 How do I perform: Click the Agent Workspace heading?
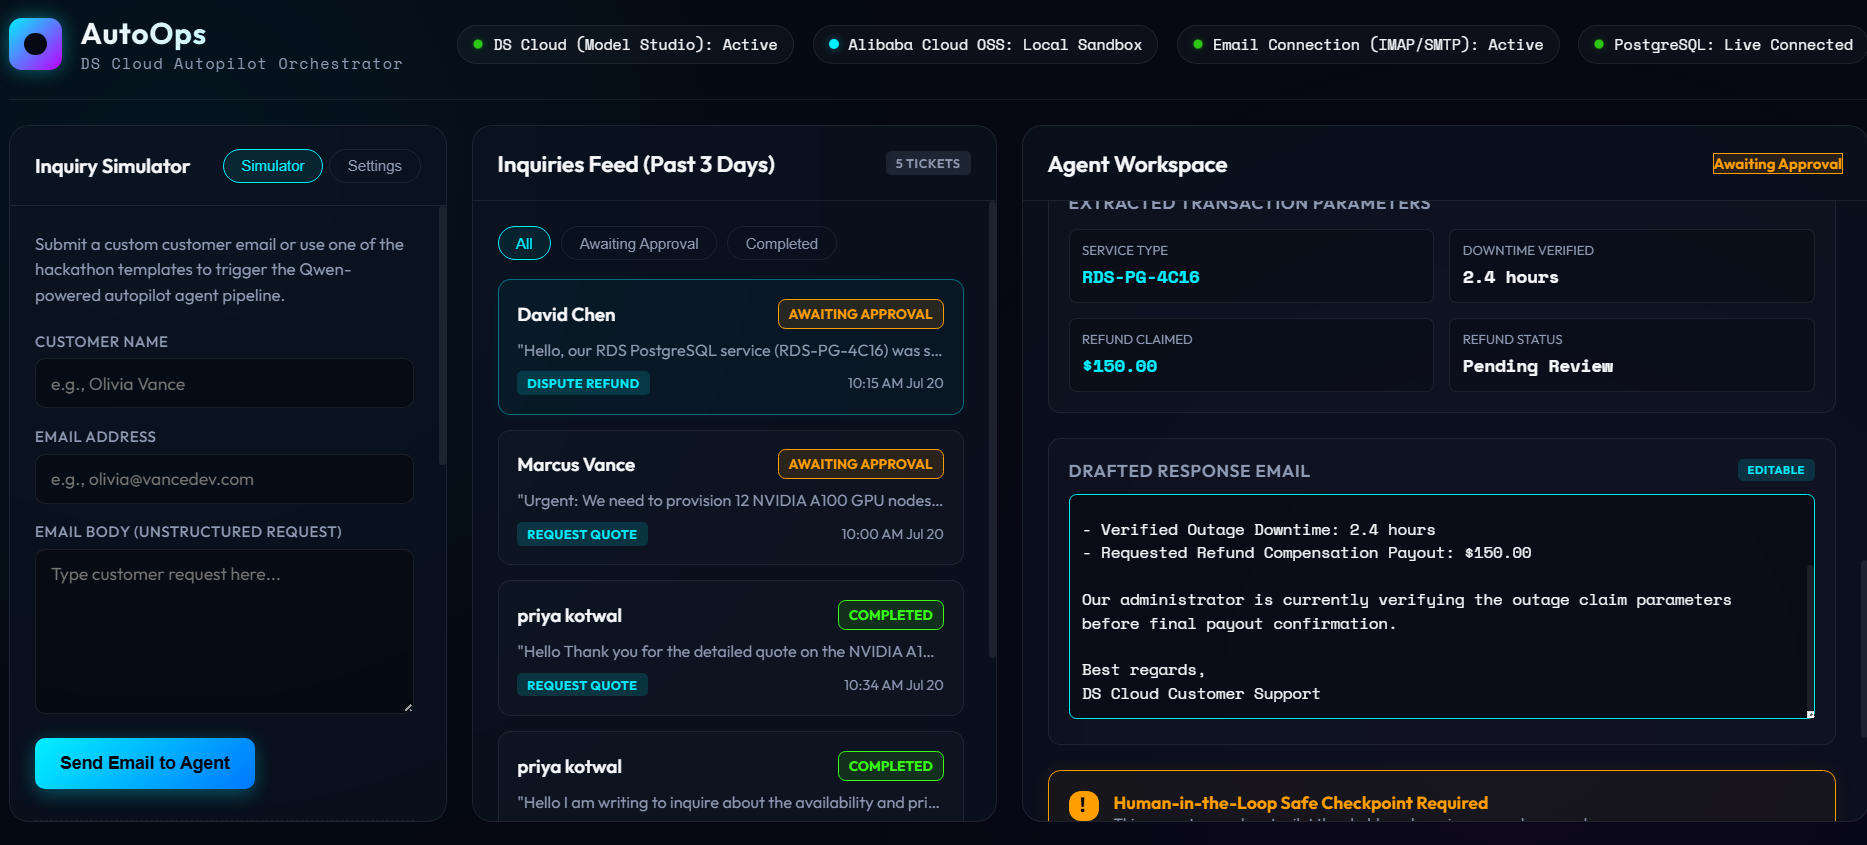[x=1137, y=165]
